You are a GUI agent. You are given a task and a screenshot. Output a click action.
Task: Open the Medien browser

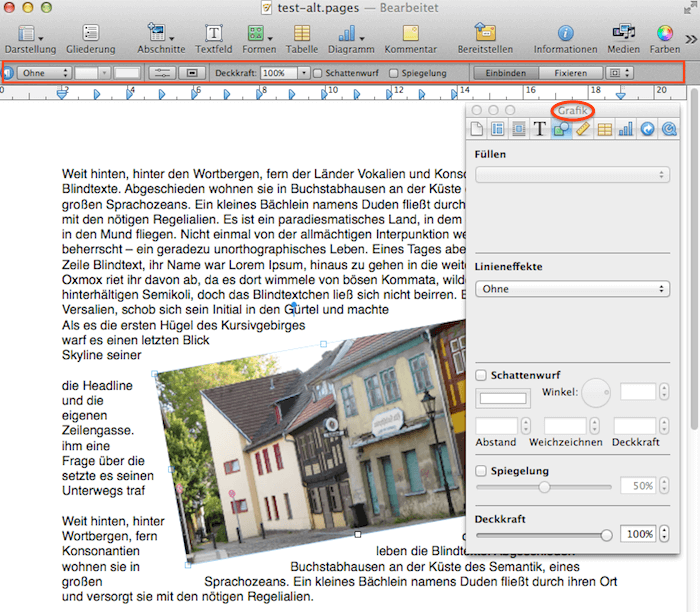pyautogui.click(x=623, y=34)
